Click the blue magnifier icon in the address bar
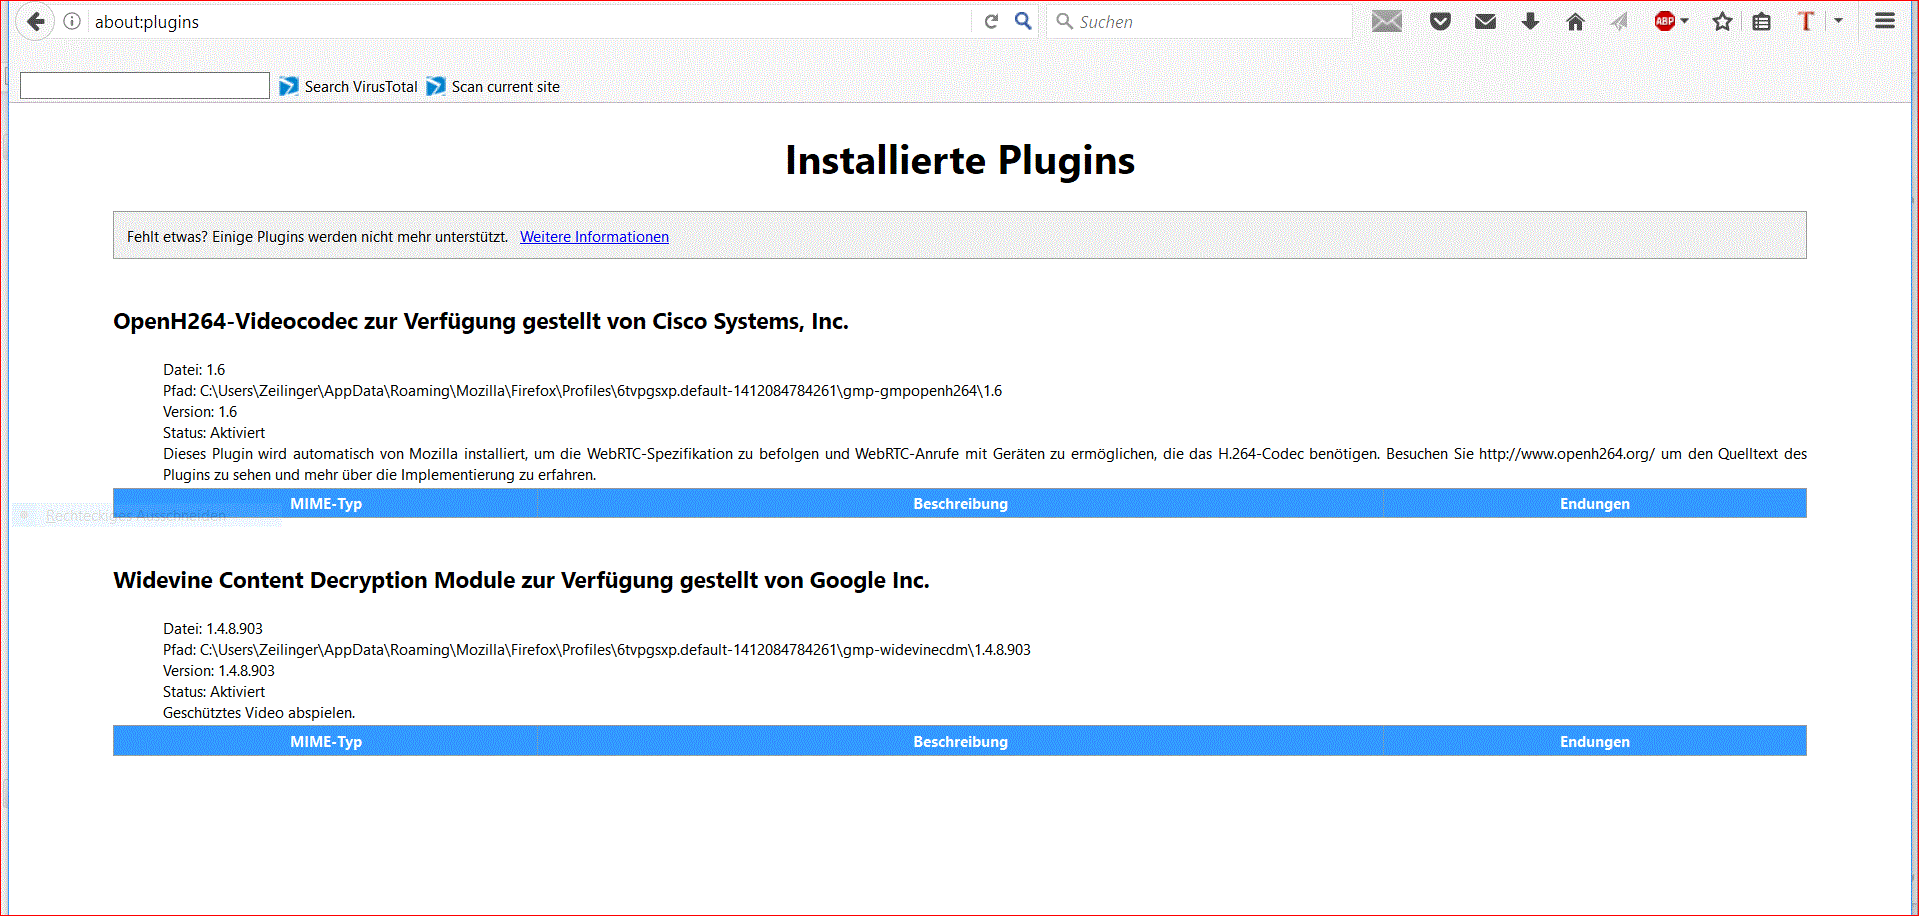 (1023, 21)
